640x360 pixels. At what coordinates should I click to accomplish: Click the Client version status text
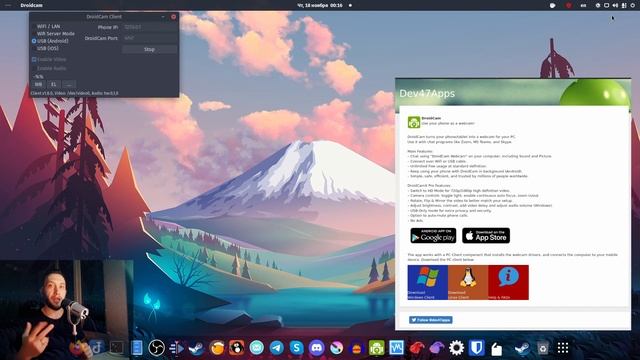75,93
